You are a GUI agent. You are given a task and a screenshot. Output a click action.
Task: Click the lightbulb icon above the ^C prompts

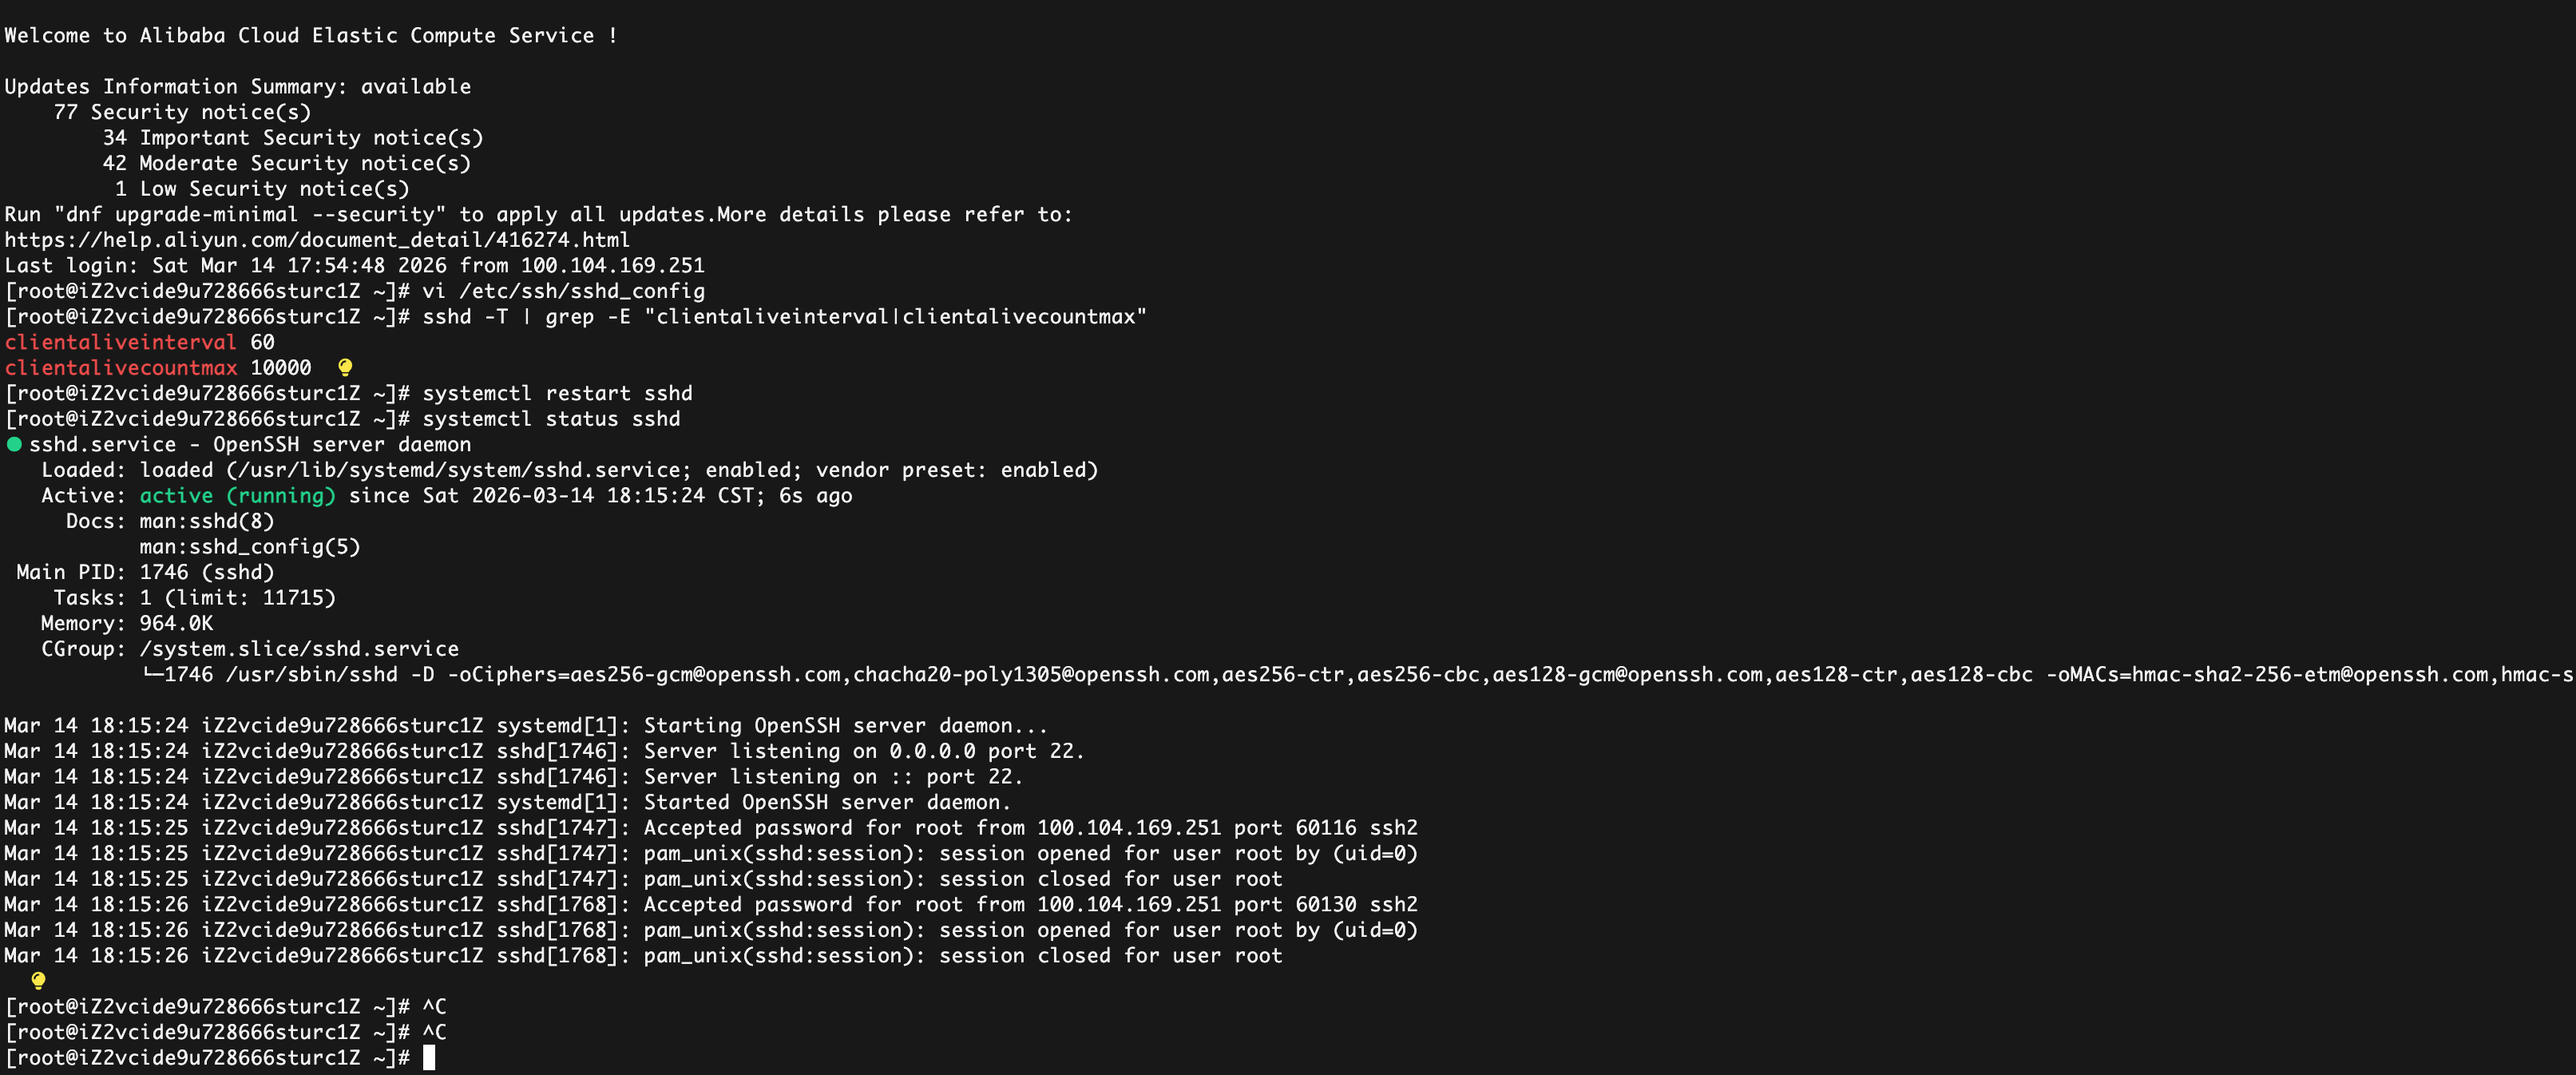pyautogui.click(x=38, y=980)
